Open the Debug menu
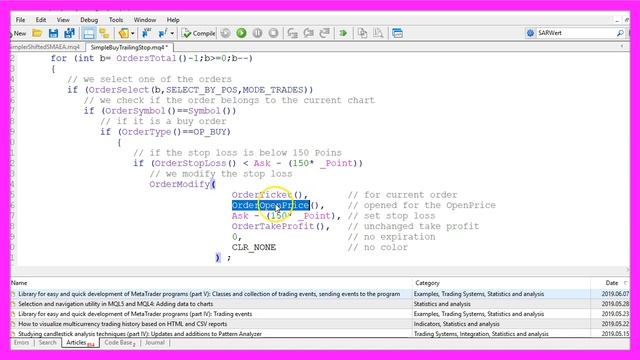640x360 pixels. pos(89,20)
